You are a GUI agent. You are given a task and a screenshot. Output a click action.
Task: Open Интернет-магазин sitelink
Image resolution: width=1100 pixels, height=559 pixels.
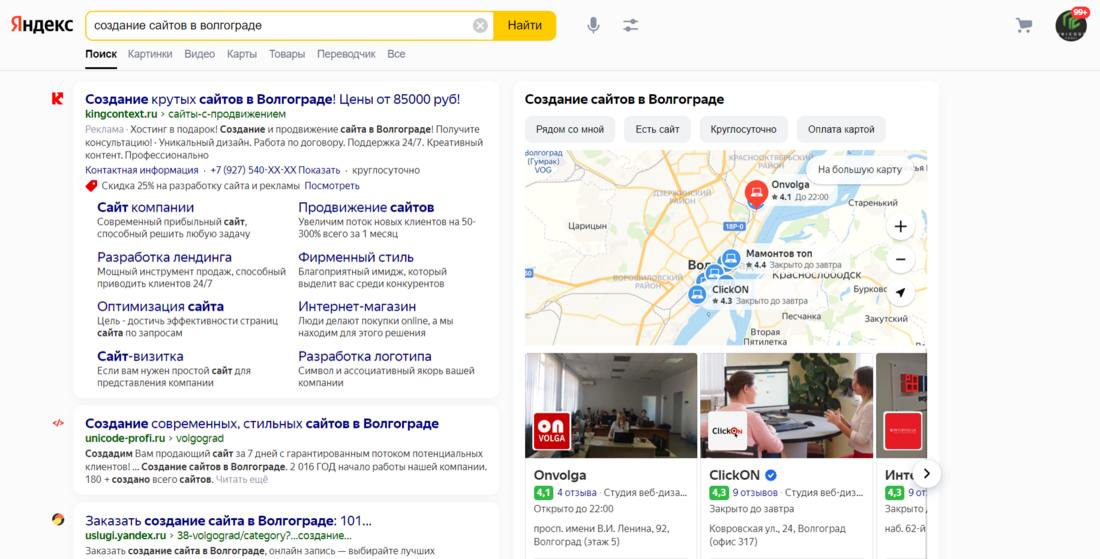click(357, 307)
